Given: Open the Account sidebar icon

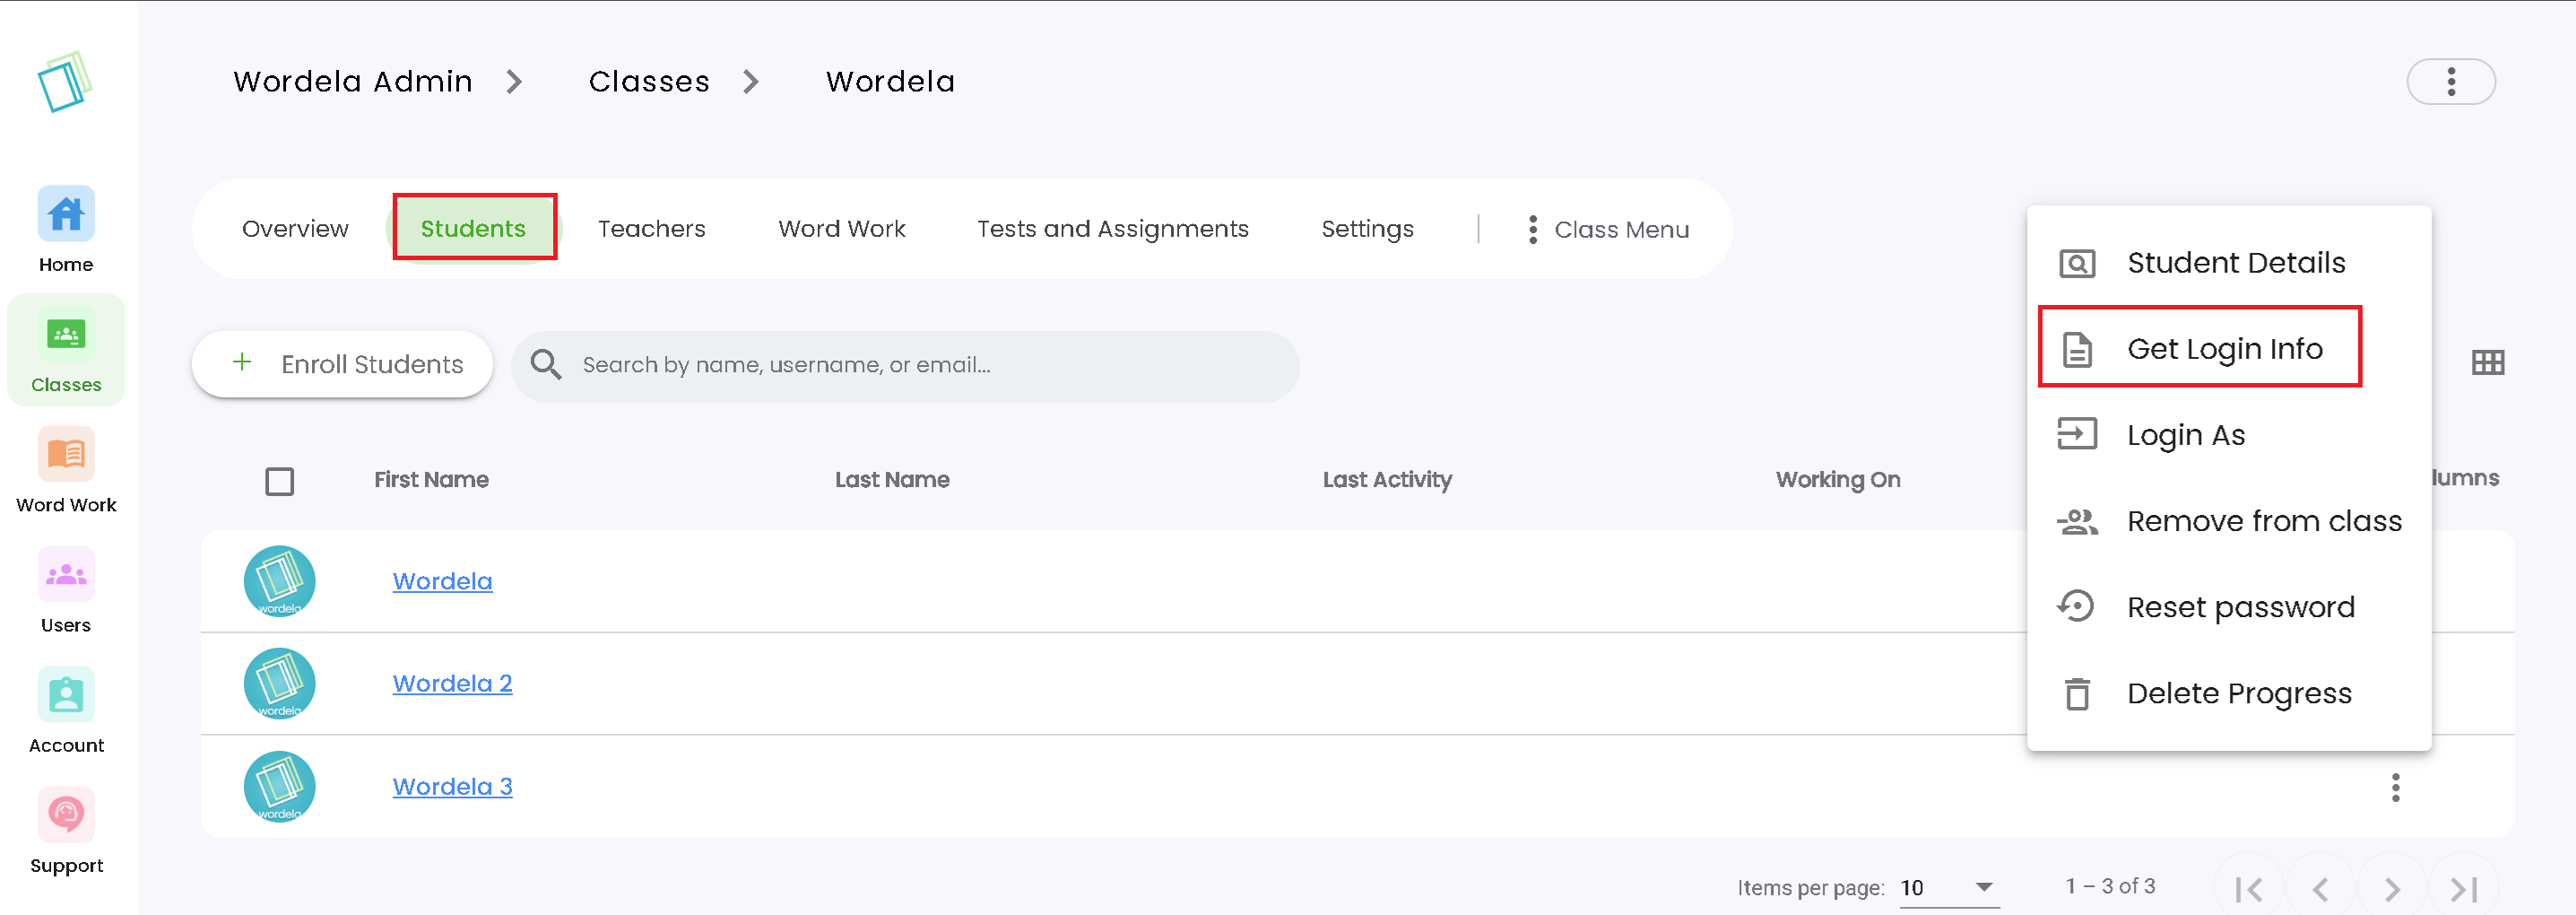Looking at the screenshot, I should [66, 695].
